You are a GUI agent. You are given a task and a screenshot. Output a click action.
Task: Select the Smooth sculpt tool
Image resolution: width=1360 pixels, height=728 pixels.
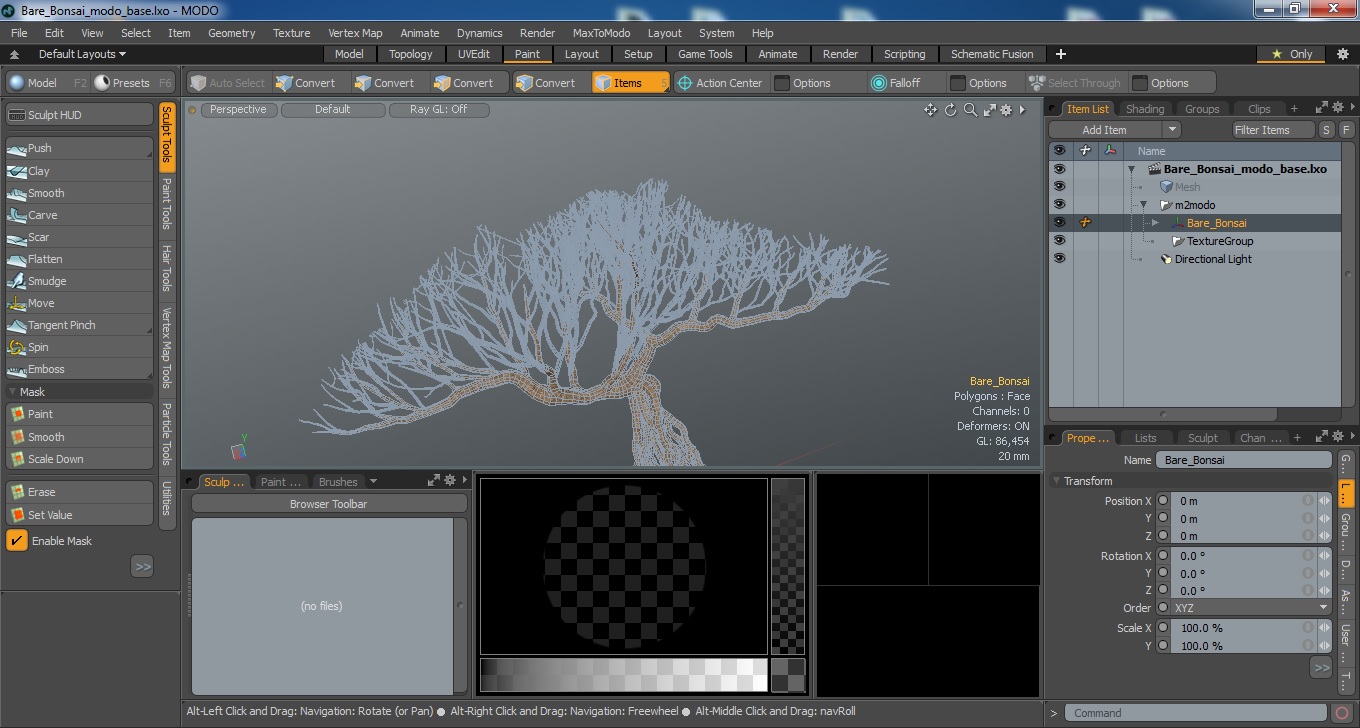point(79,193)
